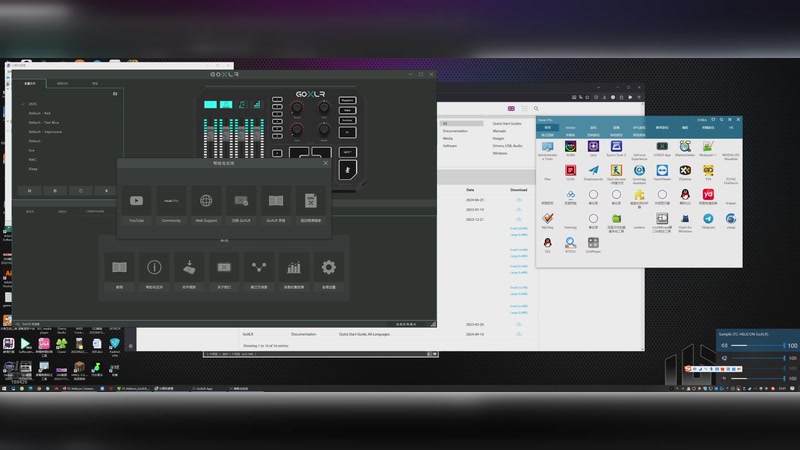The image size is (800, 450).
Task: Open the gear settings tile in GoXLR
Action: (329, 271)
